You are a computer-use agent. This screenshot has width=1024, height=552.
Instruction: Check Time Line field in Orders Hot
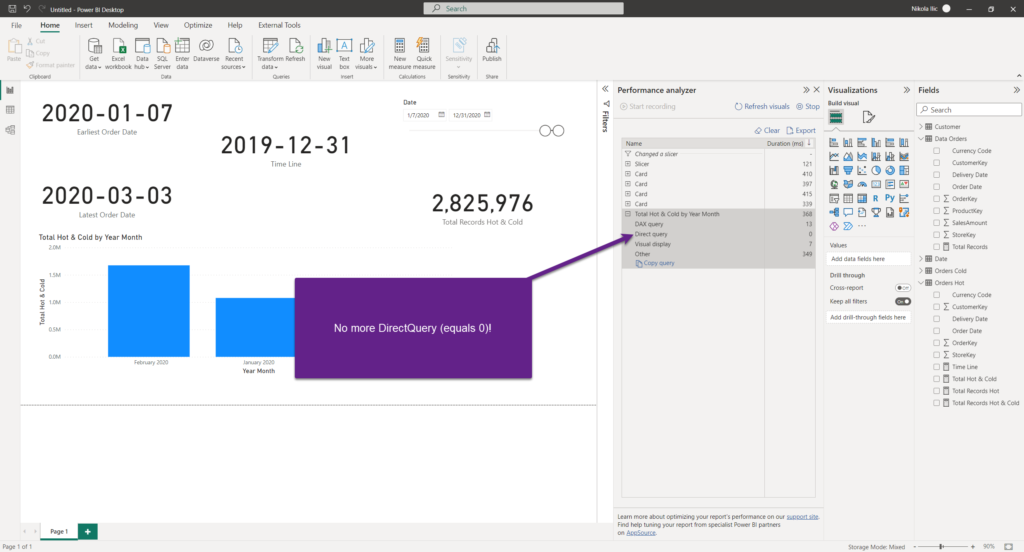(936, 367)
